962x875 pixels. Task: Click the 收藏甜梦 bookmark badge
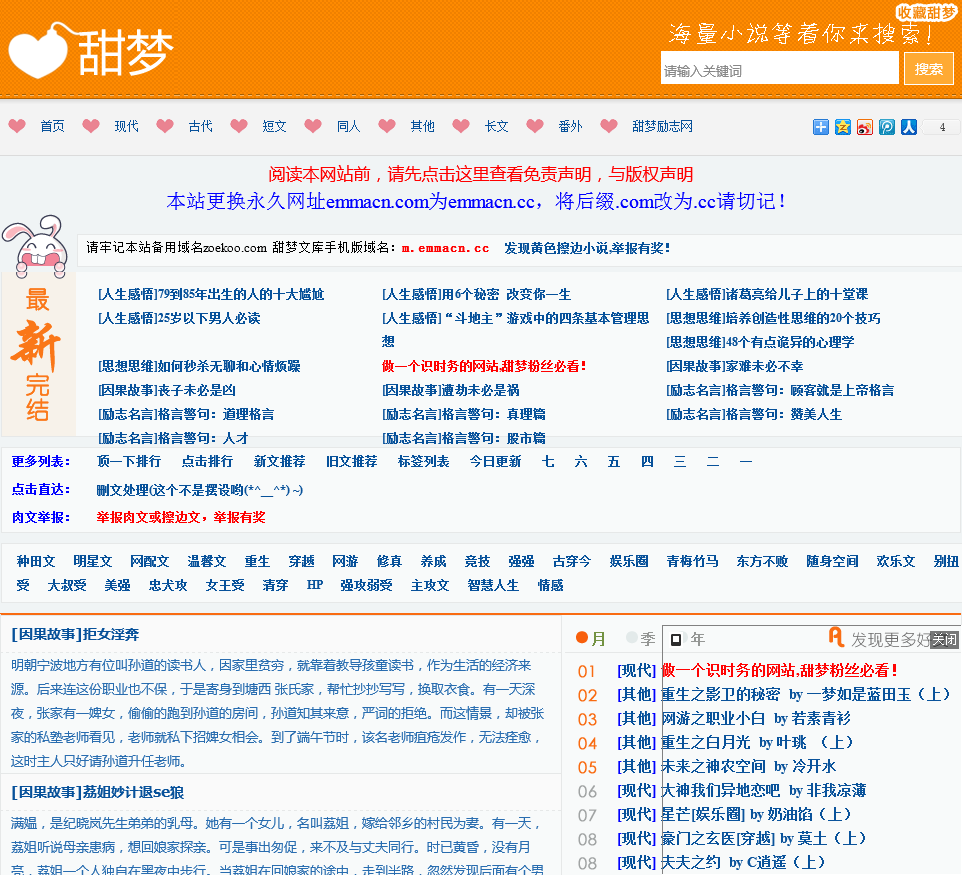[x=927, y=12]
